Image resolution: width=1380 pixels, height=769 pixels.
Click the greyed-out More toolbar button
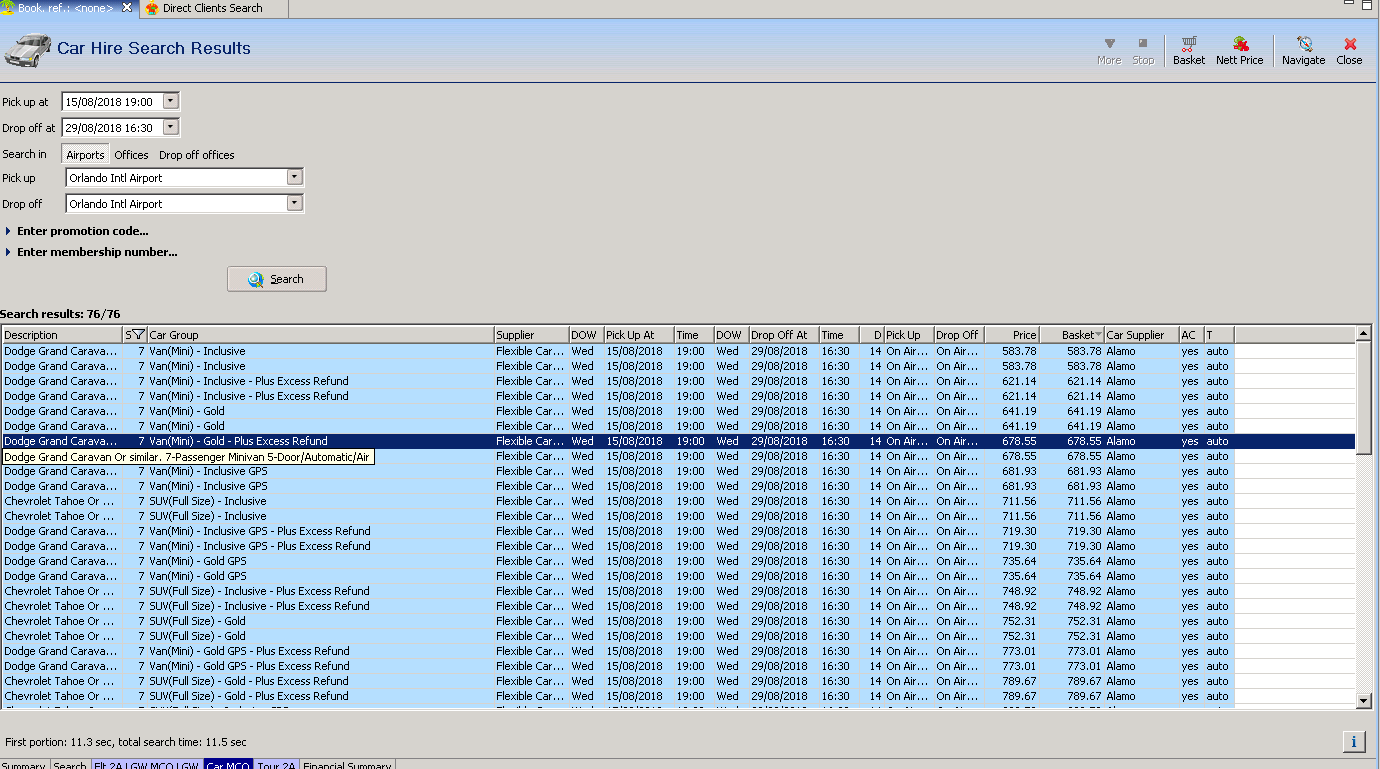[x=1109, y=50]
